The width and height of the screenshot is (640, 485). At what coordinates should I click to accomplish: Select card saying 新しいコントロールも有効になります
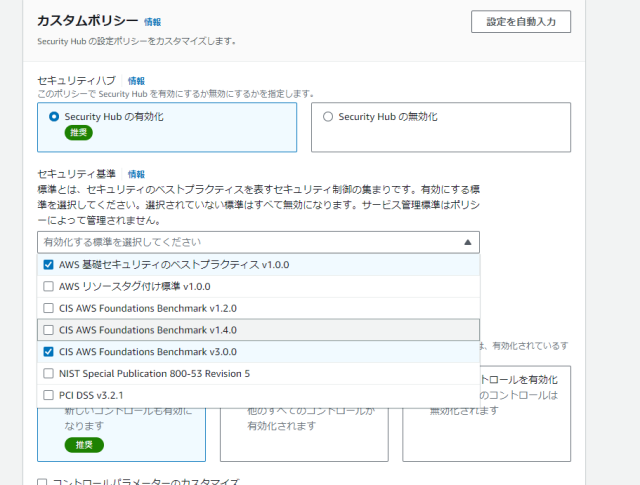121,434
